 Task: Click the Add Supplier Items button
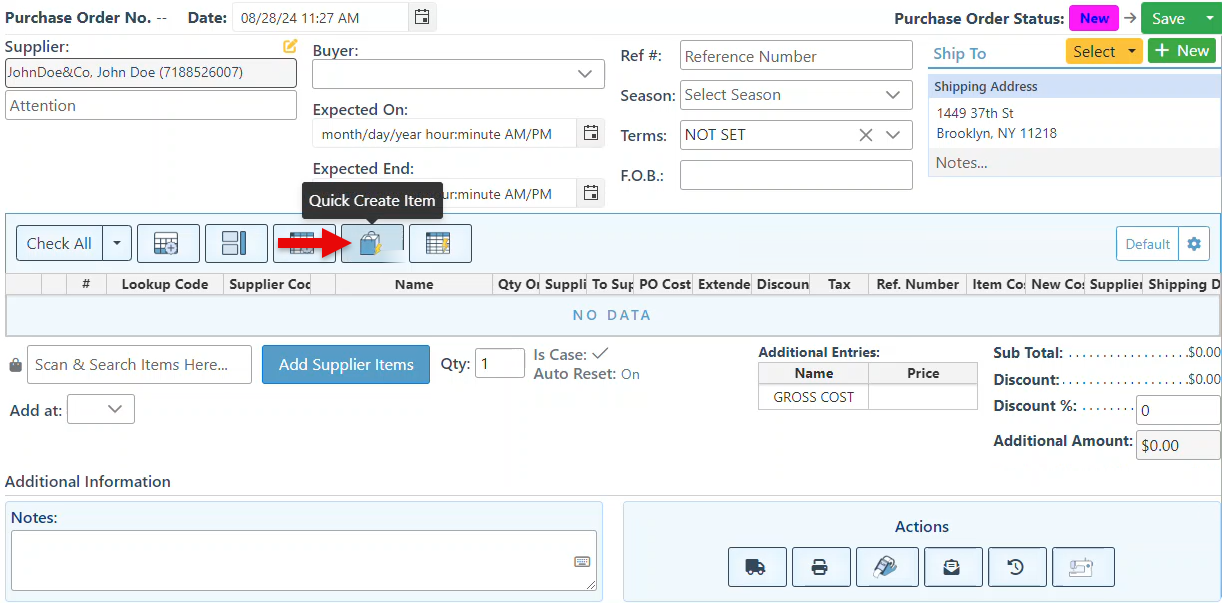point(345,365)
